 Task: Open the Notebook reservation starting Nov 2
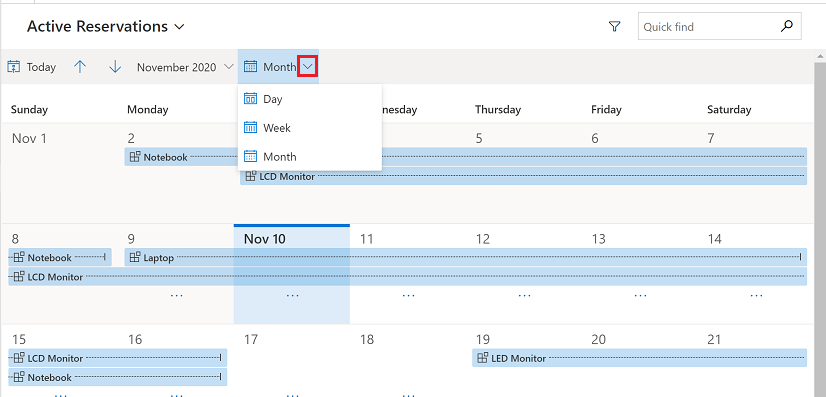click(181, 157)
